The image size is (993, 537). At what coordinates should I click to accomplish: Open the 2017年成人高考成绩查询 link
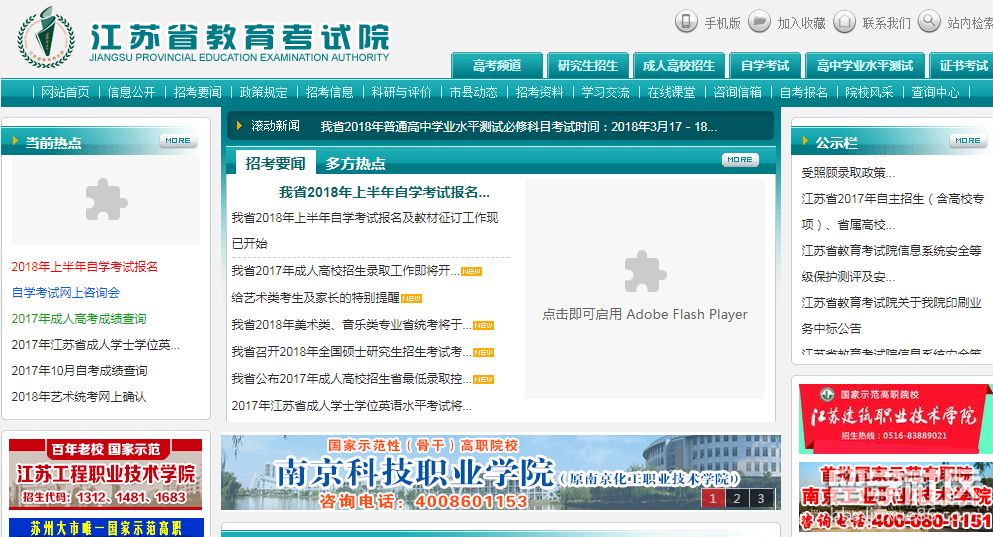[x=79, y=319]
